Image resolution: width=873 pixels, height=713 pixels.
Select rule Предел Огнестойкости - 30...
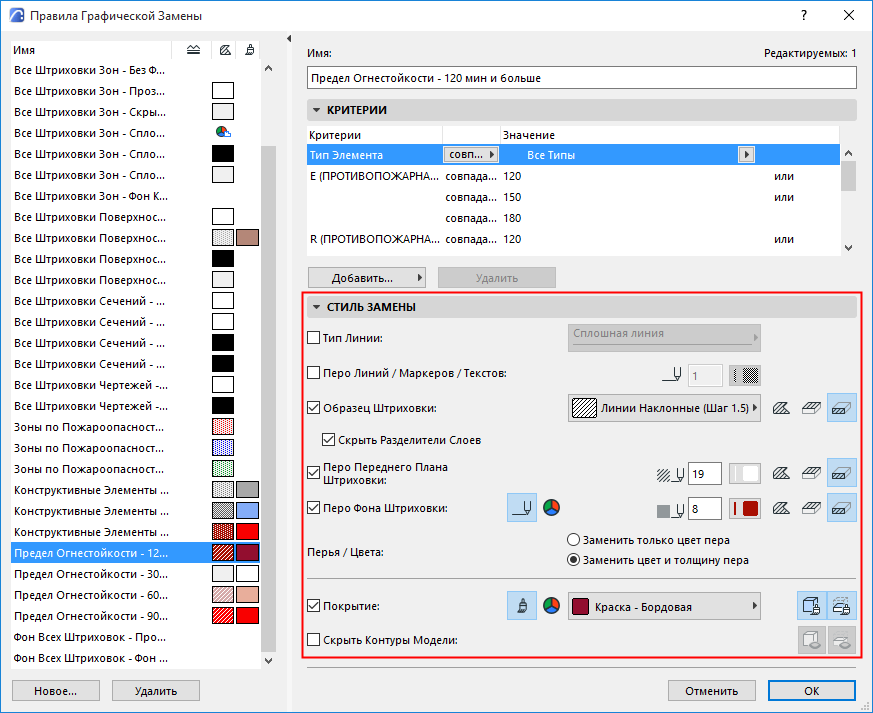click(x=135, y=574)
